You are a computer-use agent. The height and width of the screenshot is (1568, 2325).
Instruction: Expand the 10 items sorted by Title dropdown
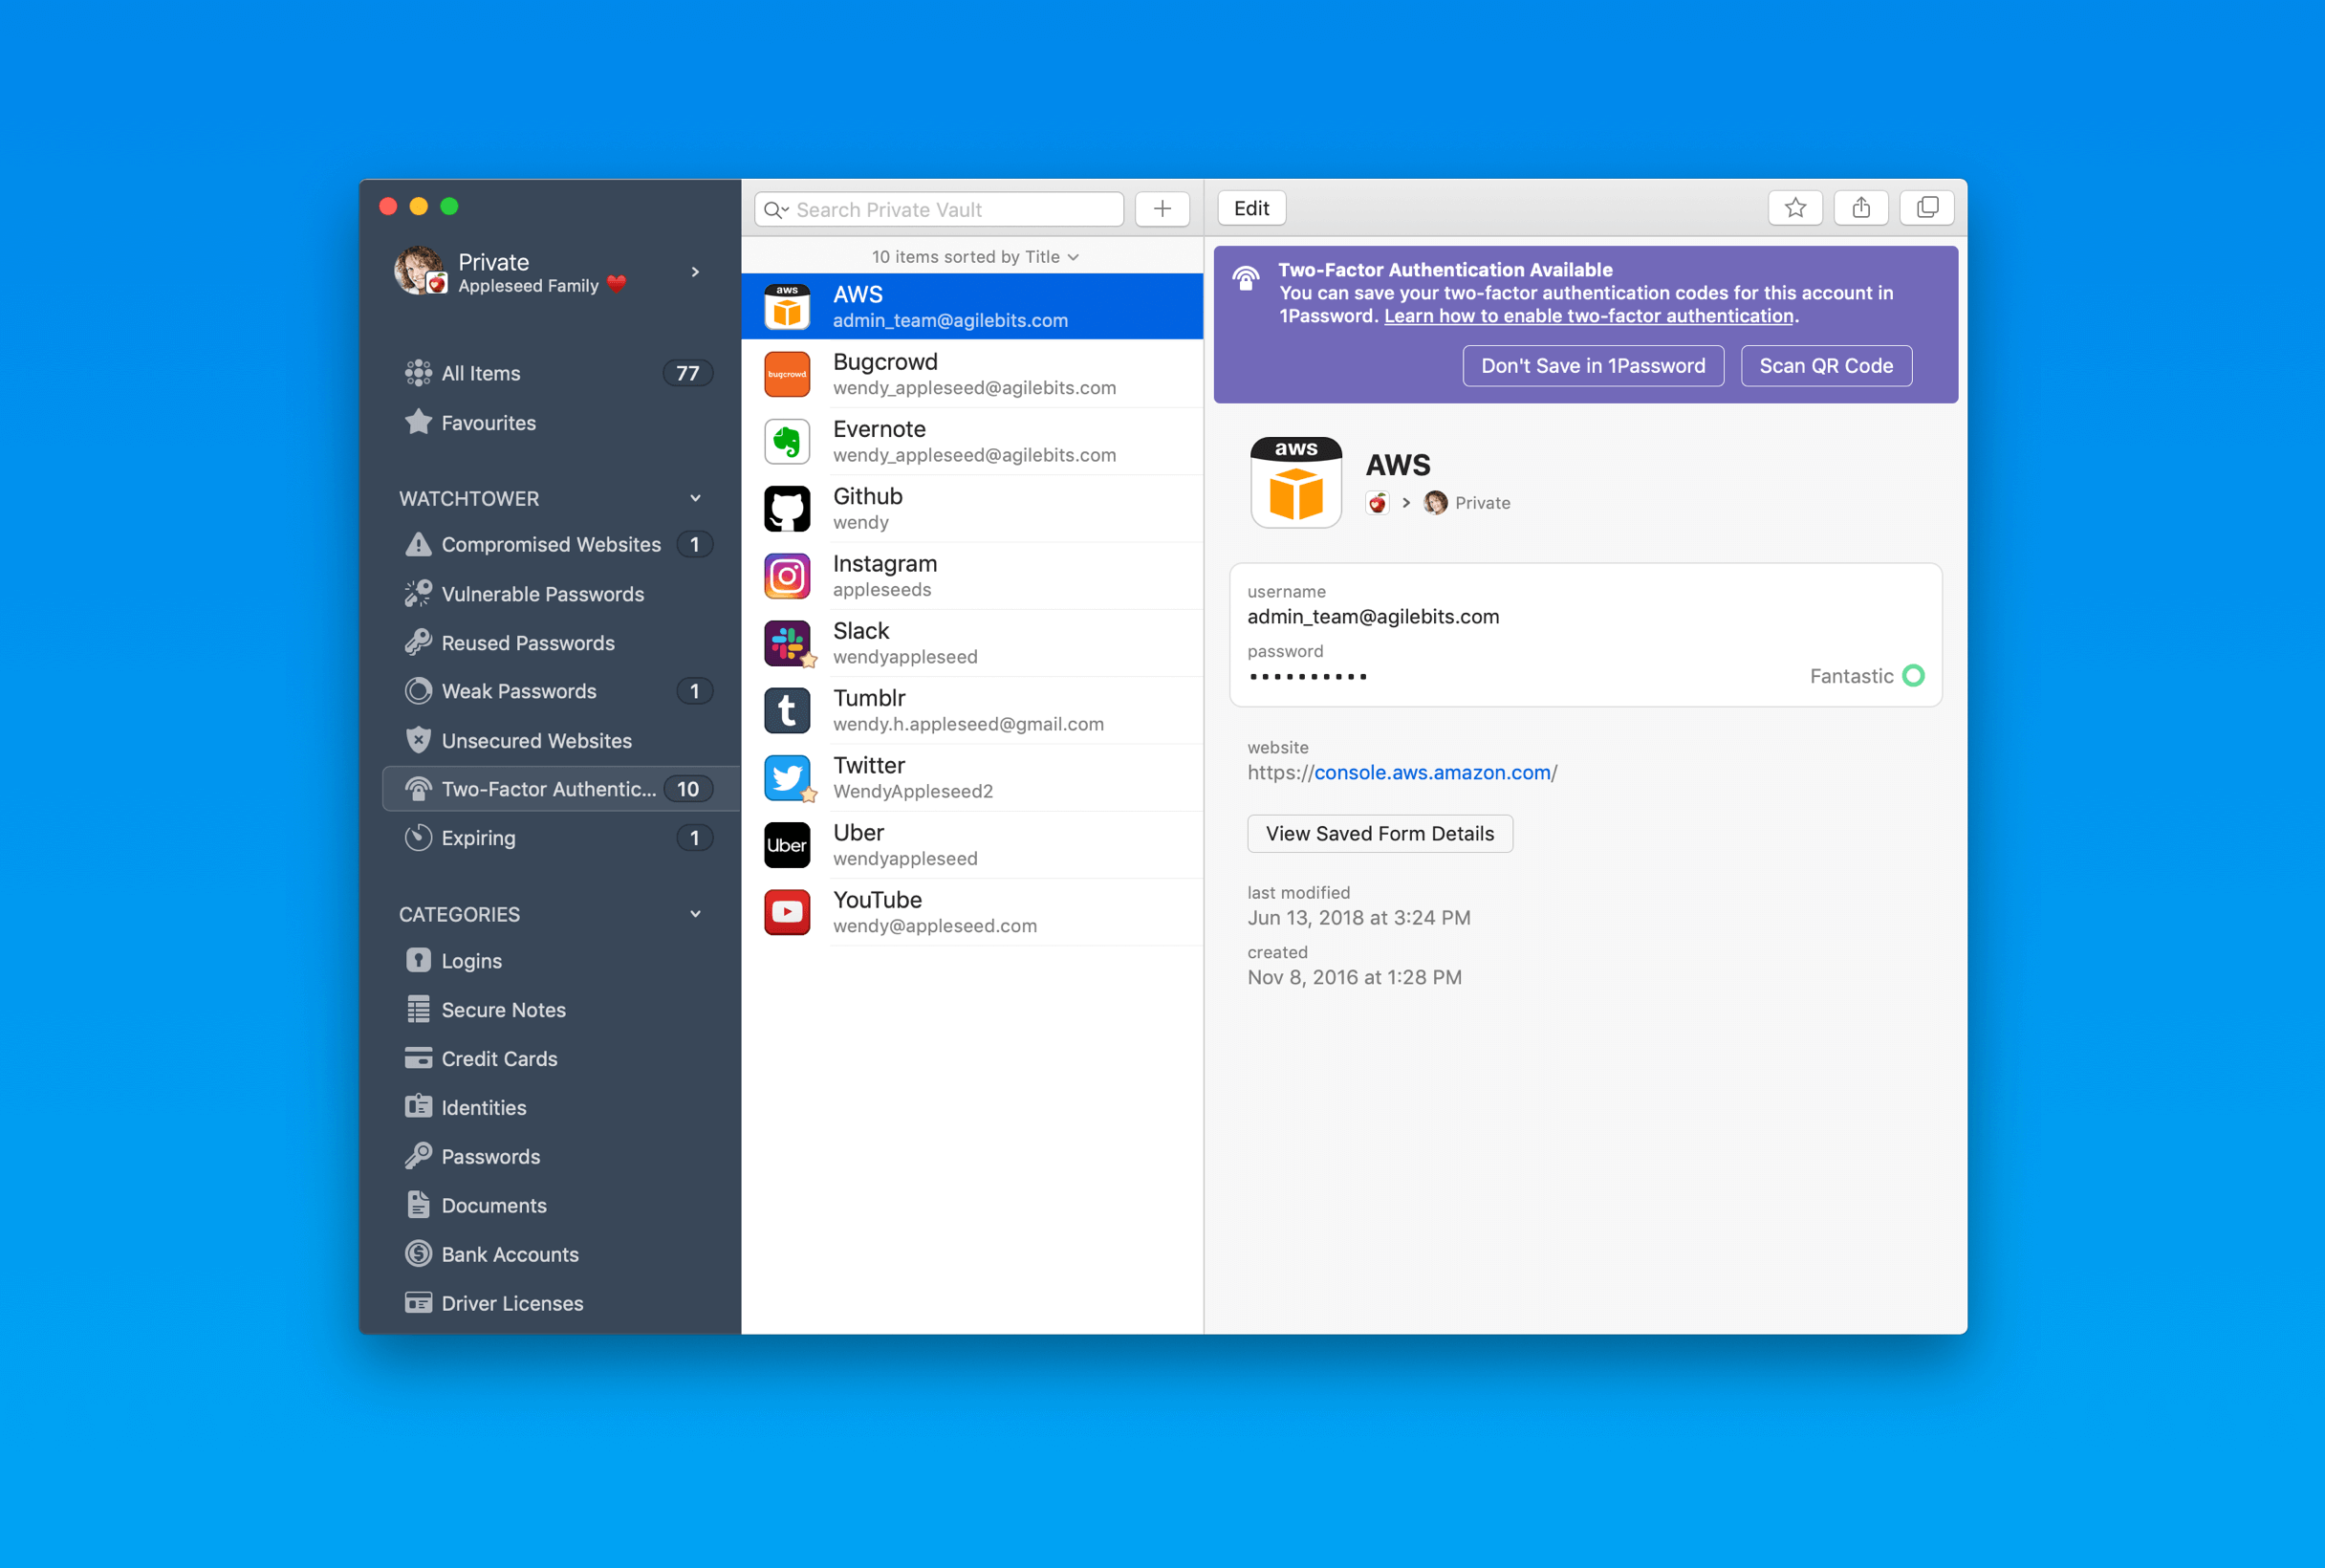pos(974,257)
